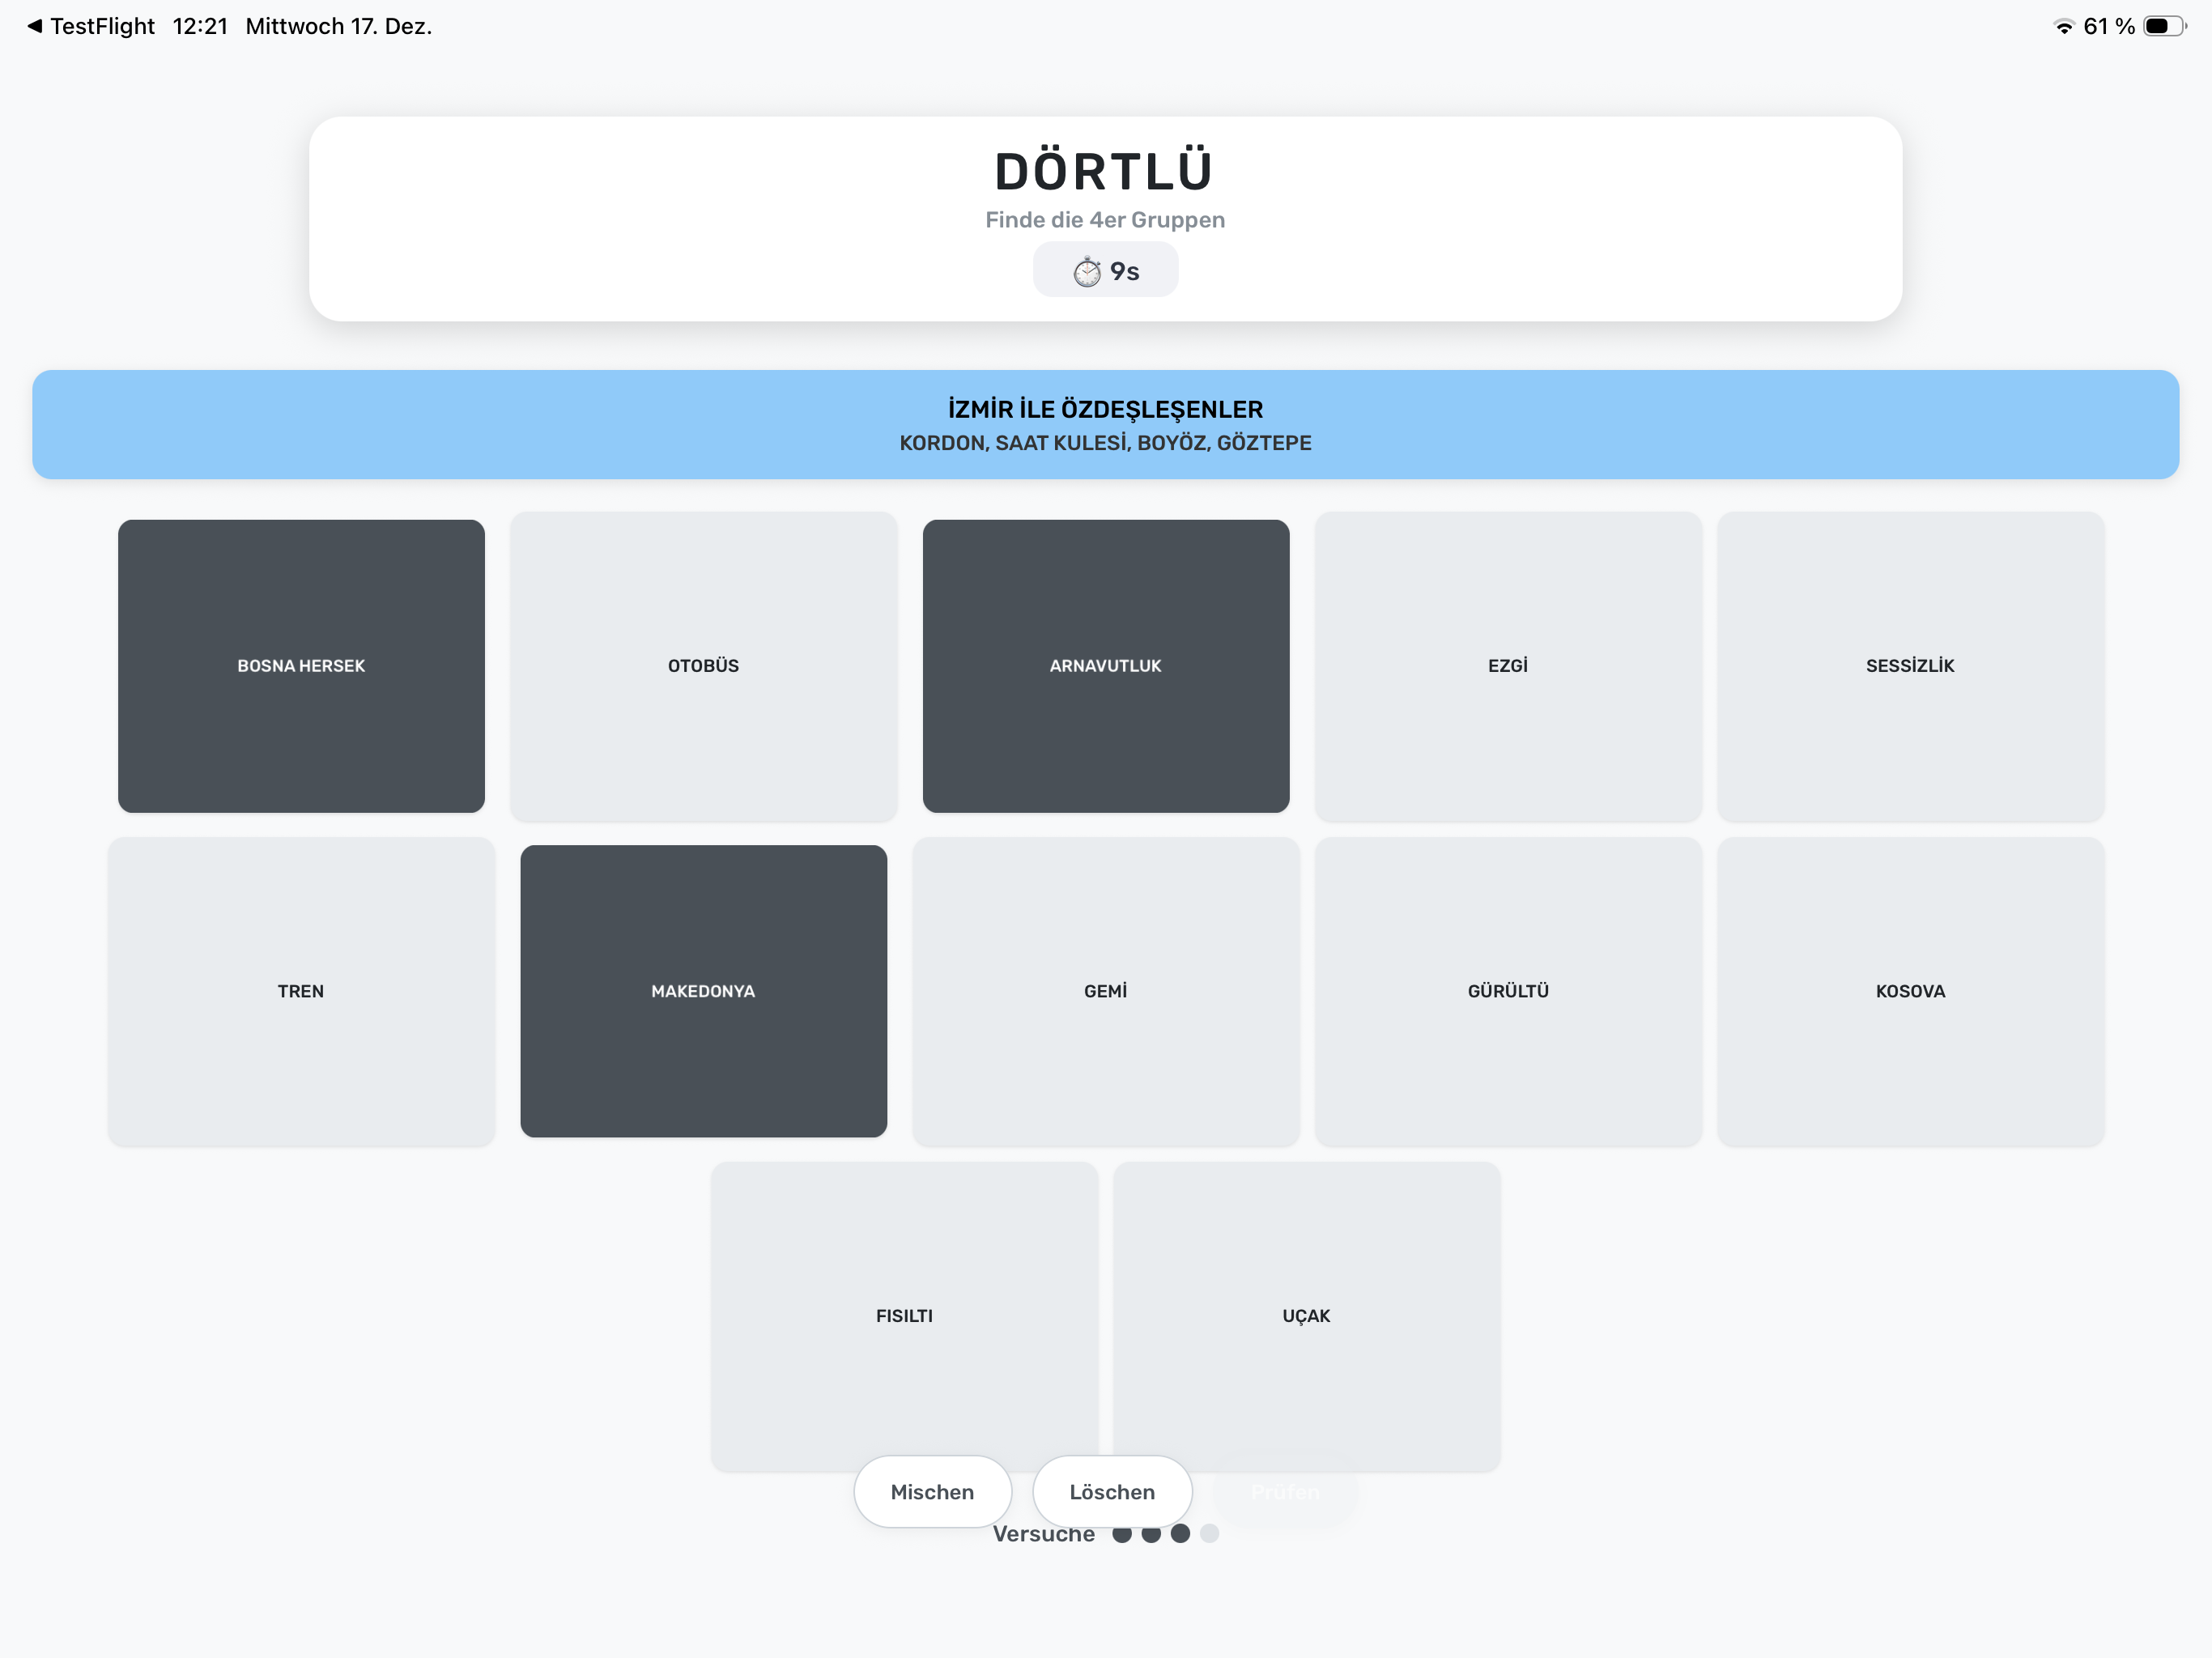Tap the DÖRTLÜ game title
This screenshot has height=1658, width=2212.
(x=1105, y=171)
